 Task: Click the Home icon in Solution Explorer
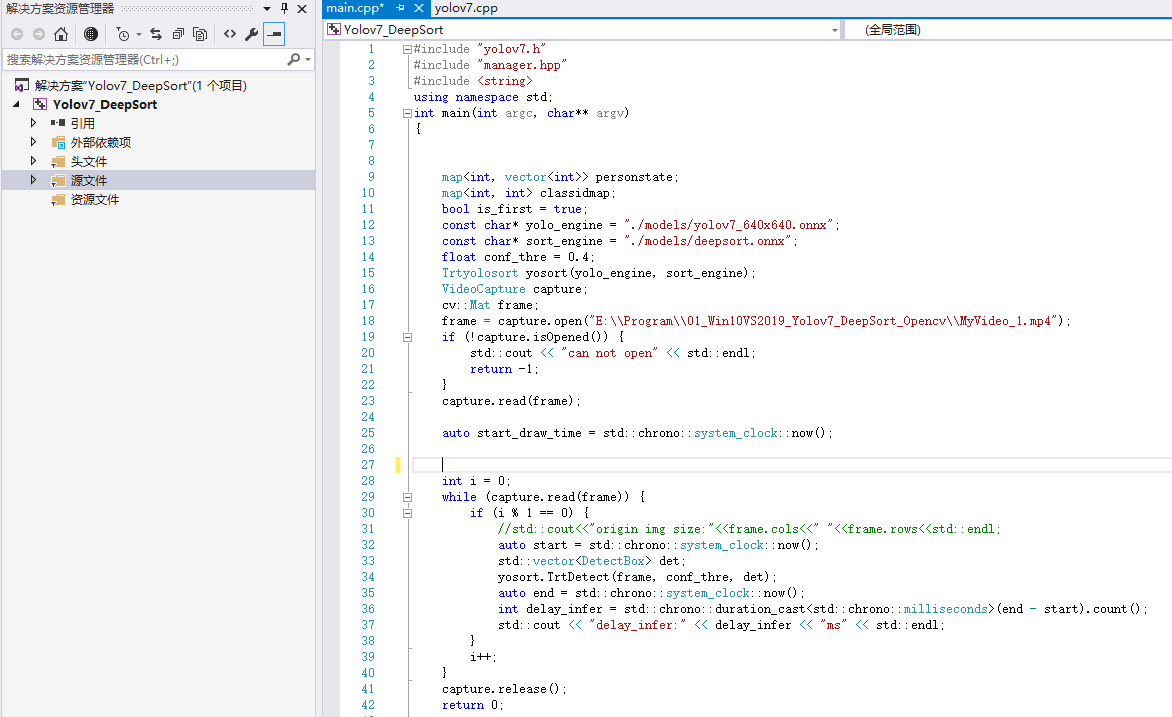point(61,34)
